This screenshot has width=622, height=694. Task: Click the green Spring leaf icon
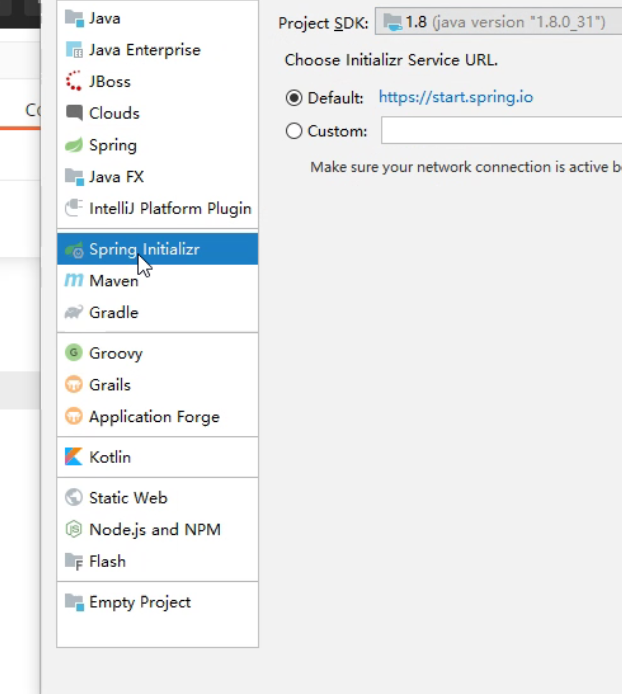[74, 145]
